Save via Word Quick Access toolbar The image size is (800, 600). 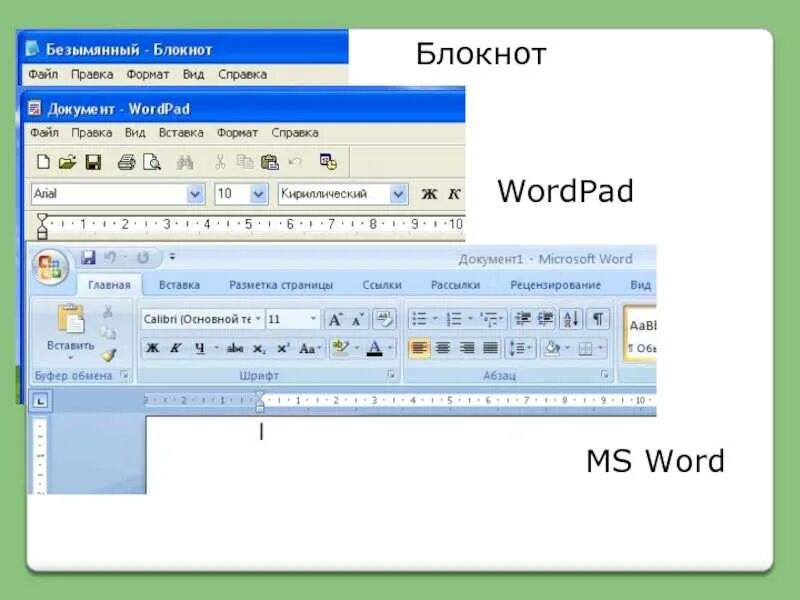coord(88,257)
